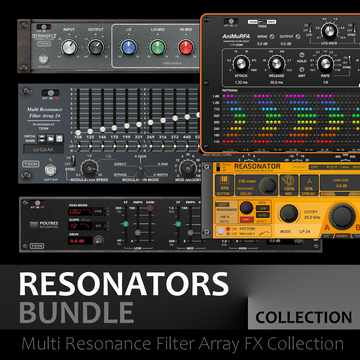360x360 pixels.
Task: Click Modulation Speed knob
Action: 89,168
